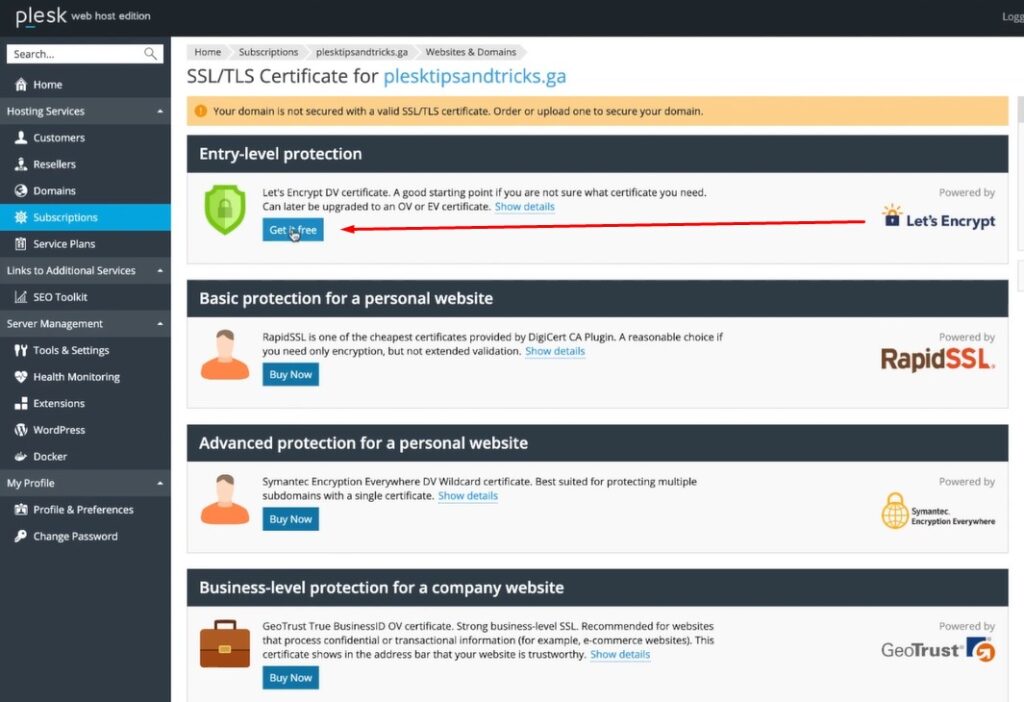The width and height of the screenshot is (1024, 702).
Task: Buy the GeoTrust True BusinessID certificate
Action: tap(290, 677)
